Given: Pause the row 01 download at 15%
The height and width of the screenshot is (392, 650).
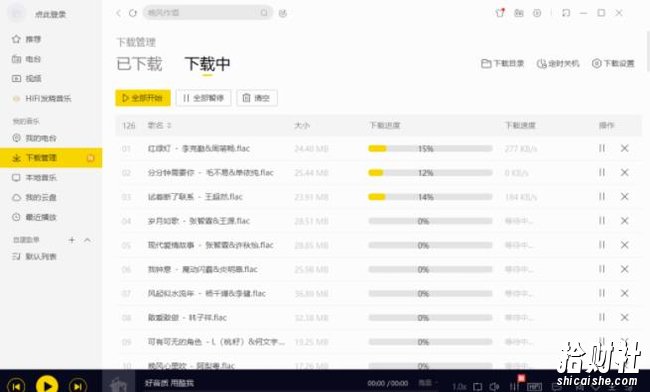Looking at the screenshot, I should coord(602,148).
